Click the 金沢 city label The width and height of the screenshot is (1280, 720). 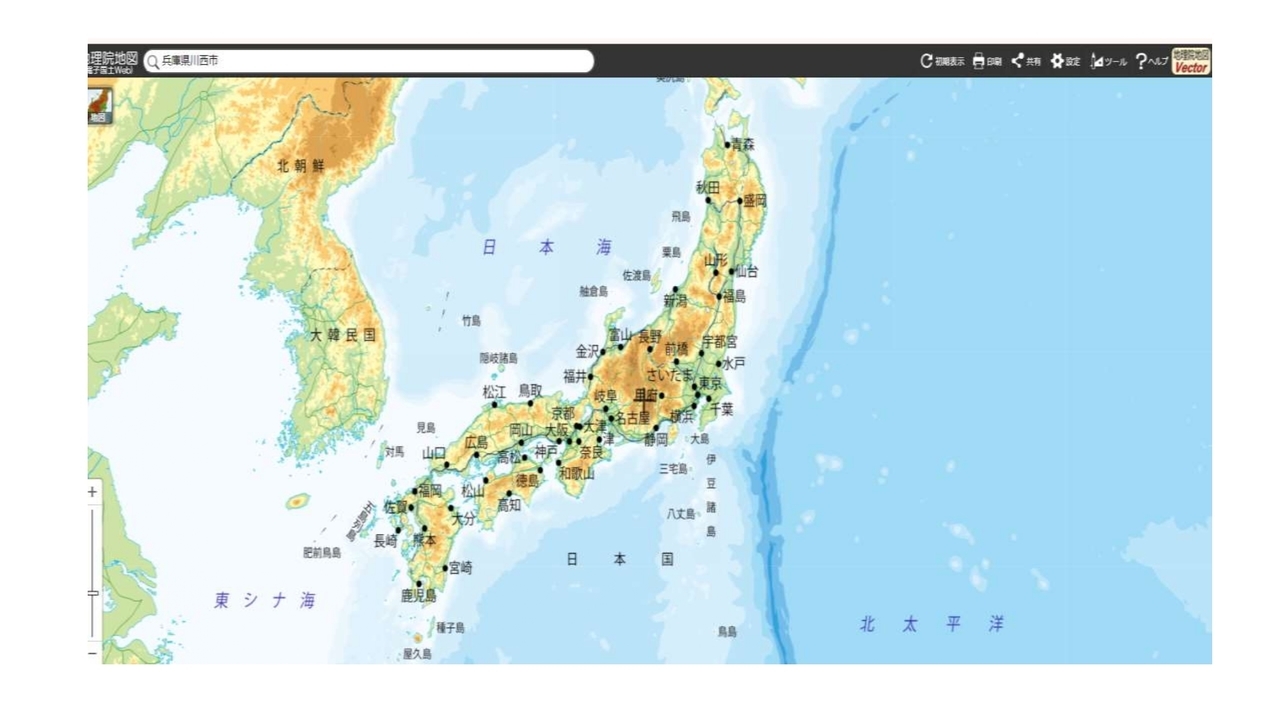[x=587, y=351]
